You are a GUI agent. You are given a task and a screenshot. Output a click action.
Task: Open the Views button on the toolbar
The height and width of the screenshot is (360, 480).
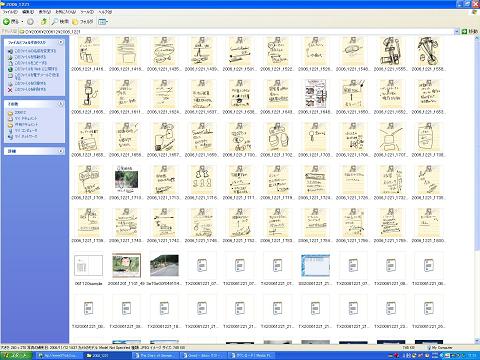click(103, 22)
